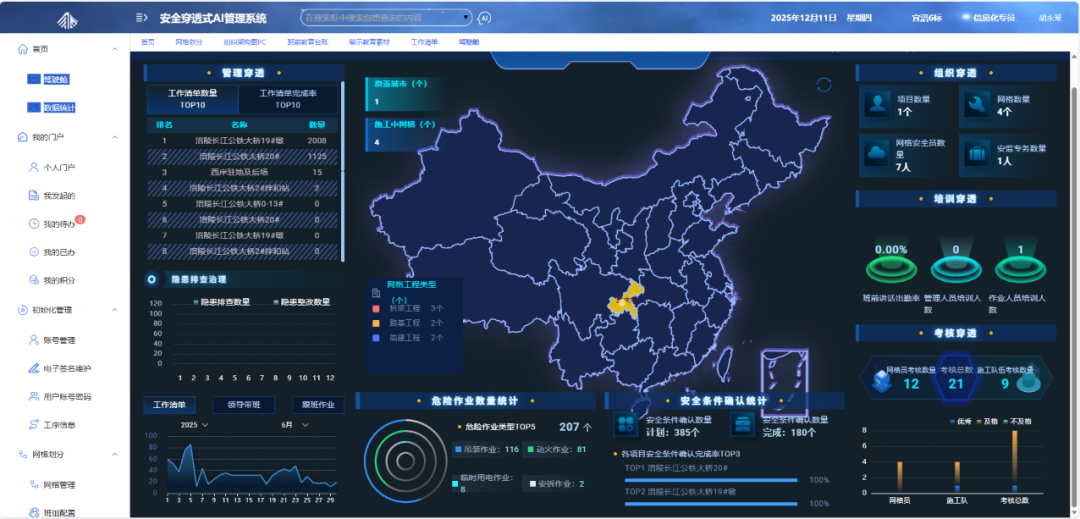
Task: Click the AI assistant icon beside search
Action: tap(485, 18)
